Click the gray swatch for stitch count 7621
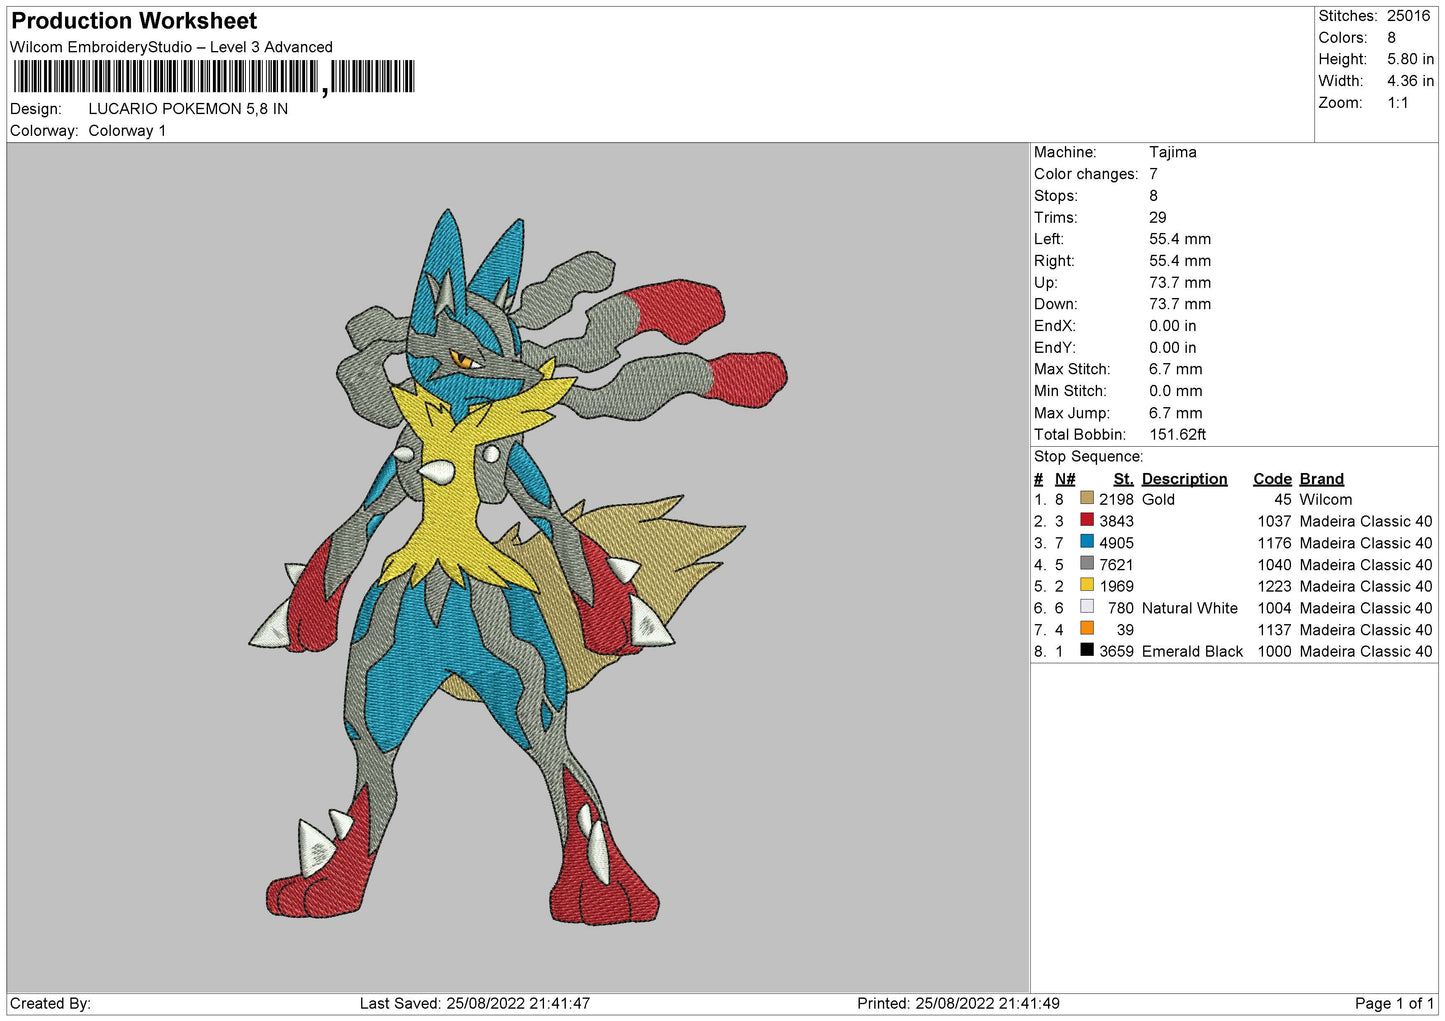 1087,563
